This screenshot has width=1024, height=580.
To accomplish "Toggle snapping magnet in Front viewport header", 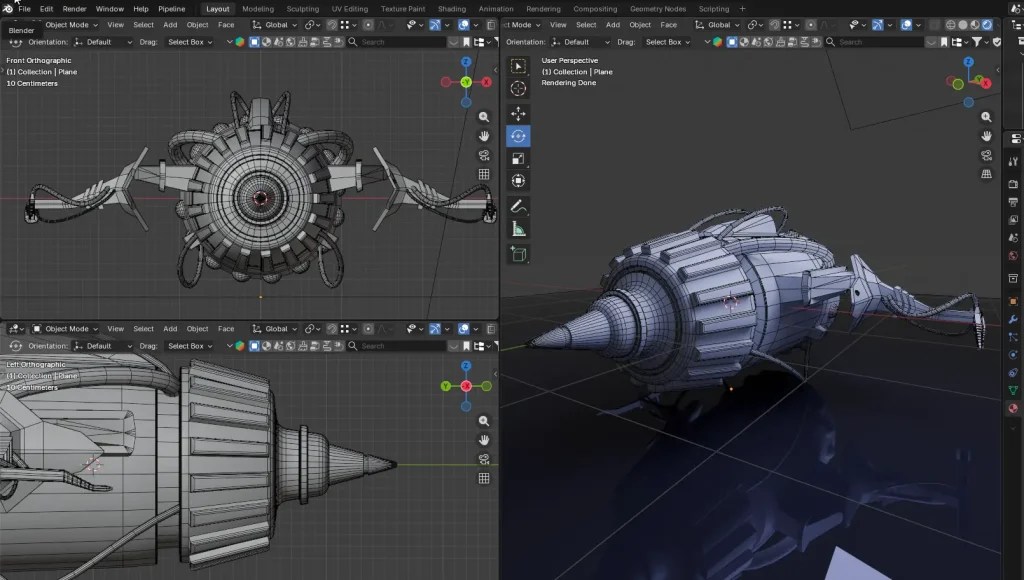I will tap(332, 25).
